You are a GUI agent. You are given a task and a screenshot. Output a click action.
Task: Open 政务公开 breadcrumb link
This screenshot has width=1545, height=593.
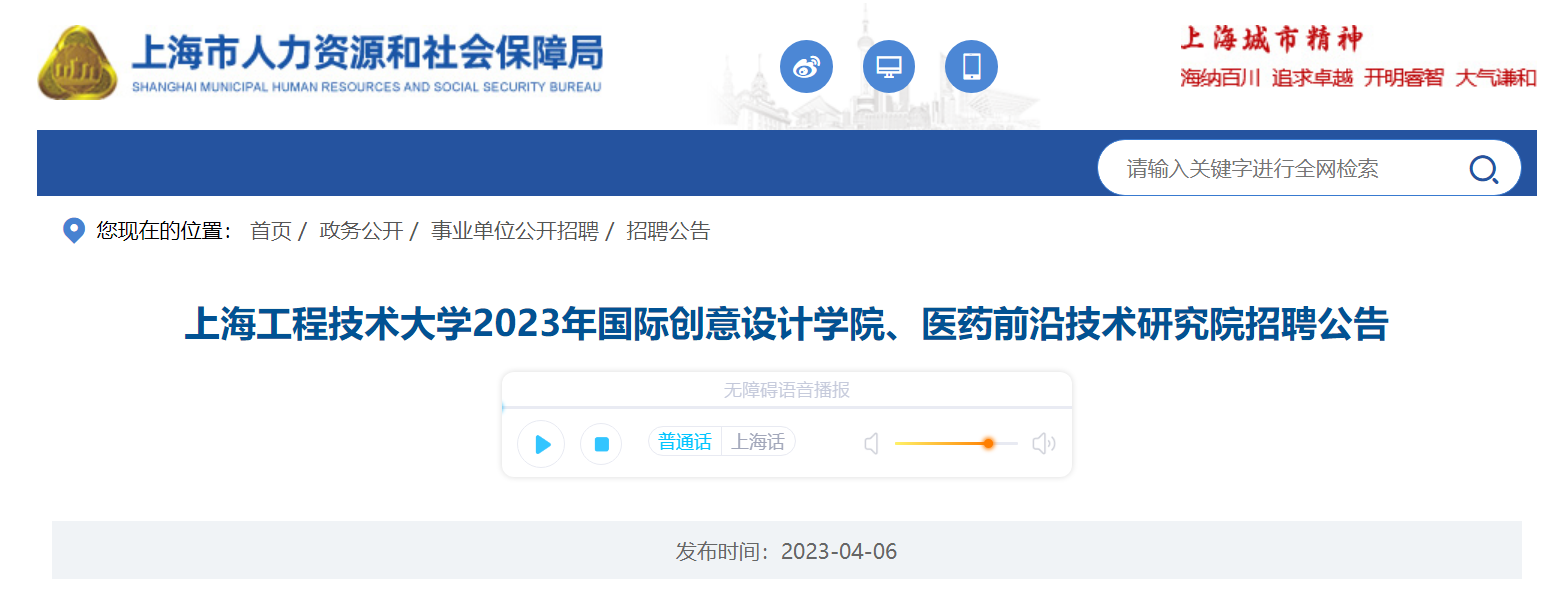361,231
